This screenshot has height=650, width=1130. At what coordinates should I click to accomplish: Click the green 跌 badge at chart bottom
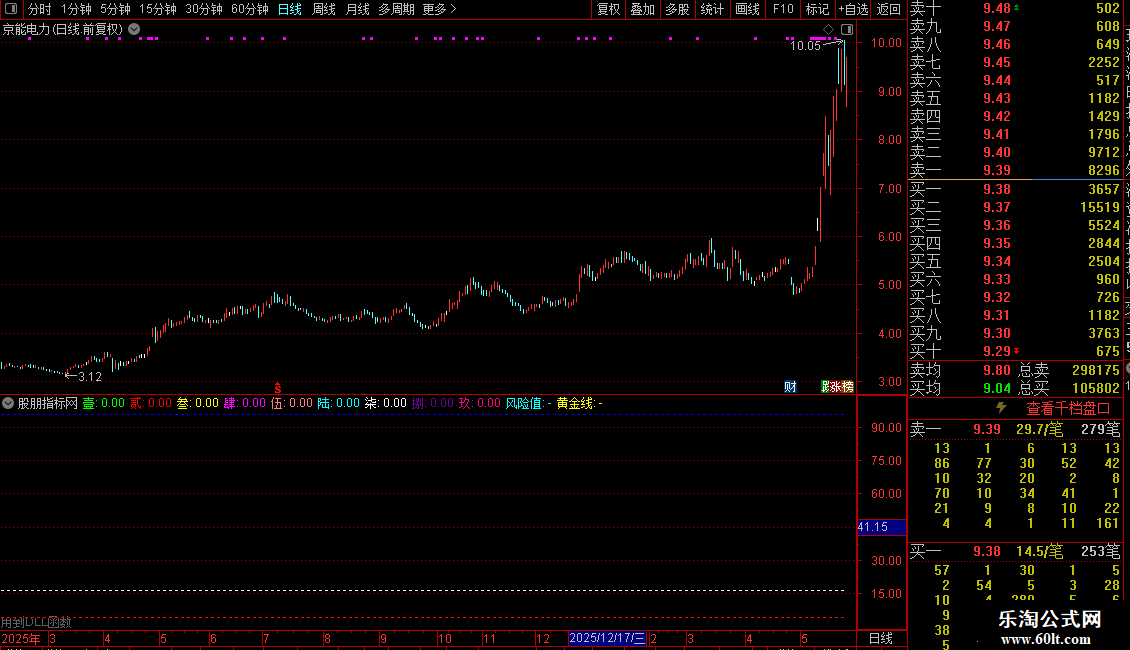(x=826, y=387)
